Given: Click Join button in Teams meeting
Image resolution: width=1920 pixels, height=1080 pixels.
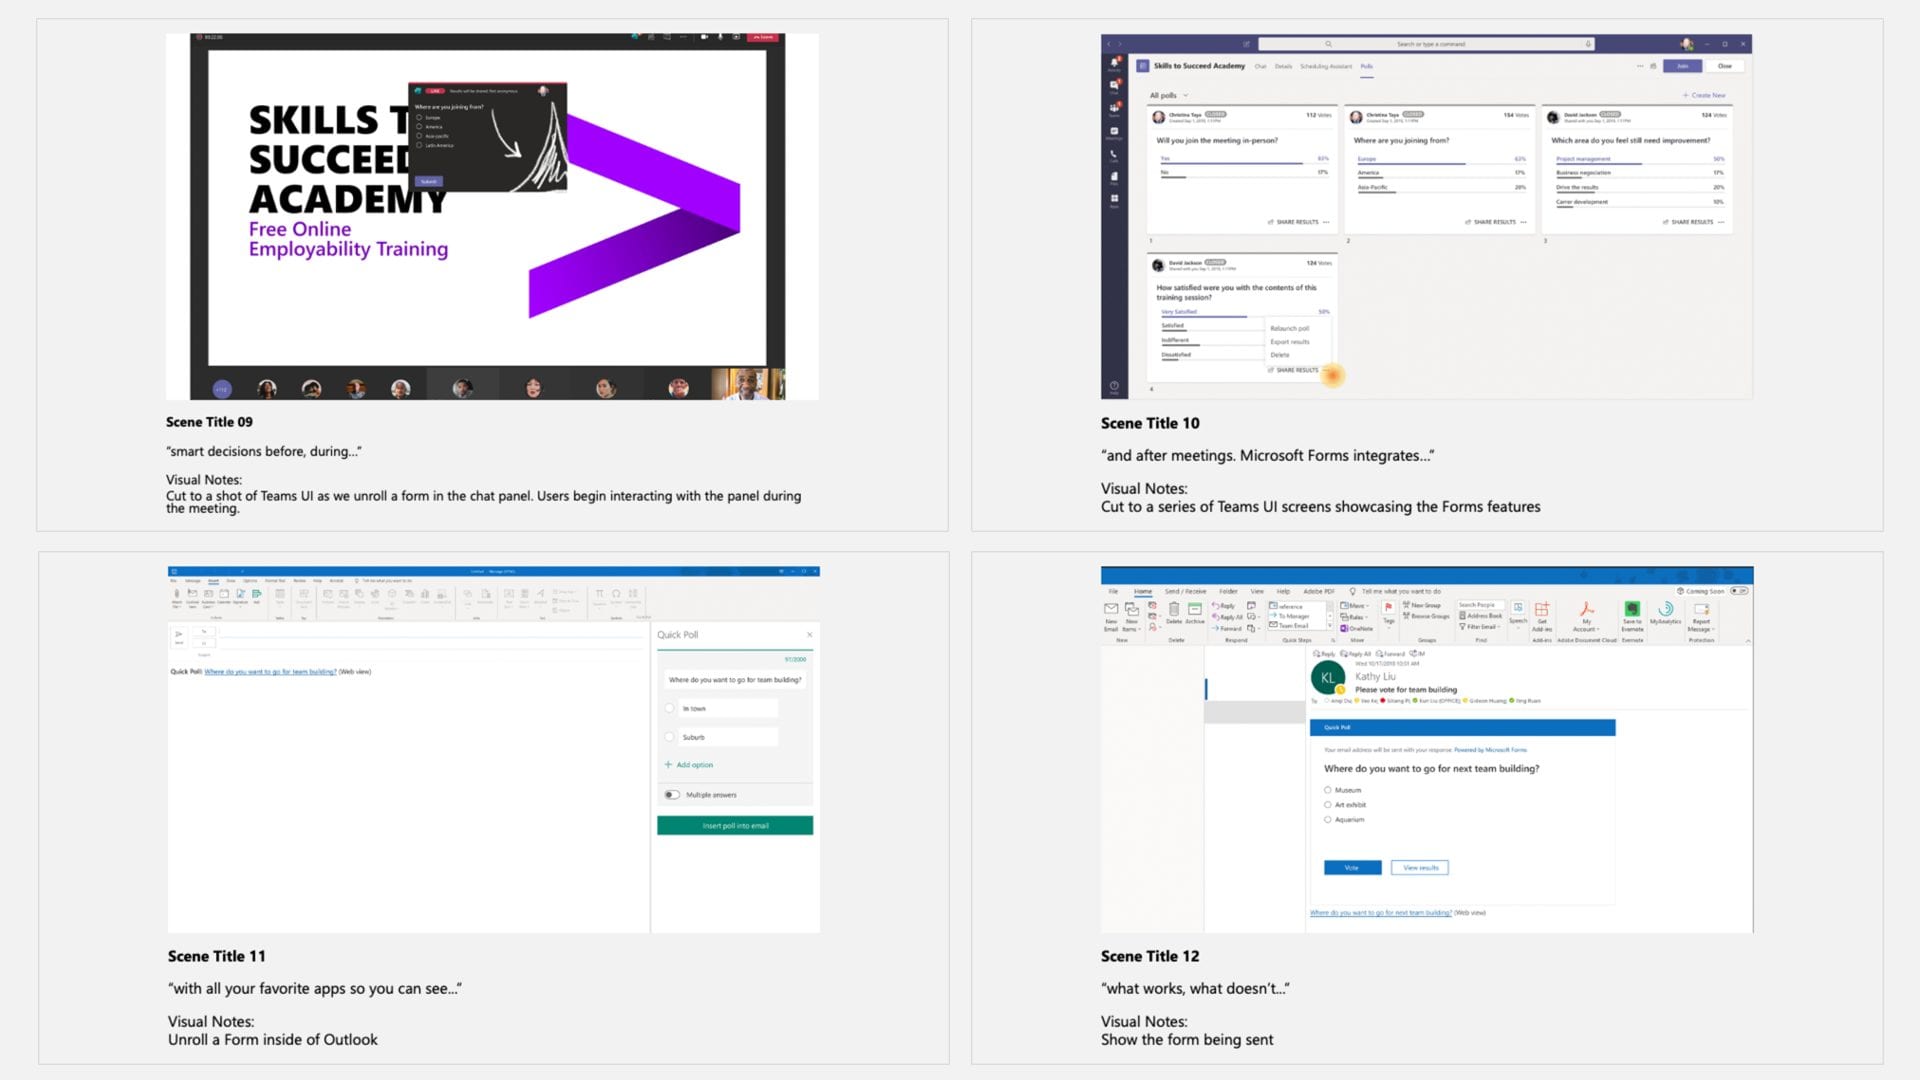Looking at the screenshot, I should (x=1682, y=66).
